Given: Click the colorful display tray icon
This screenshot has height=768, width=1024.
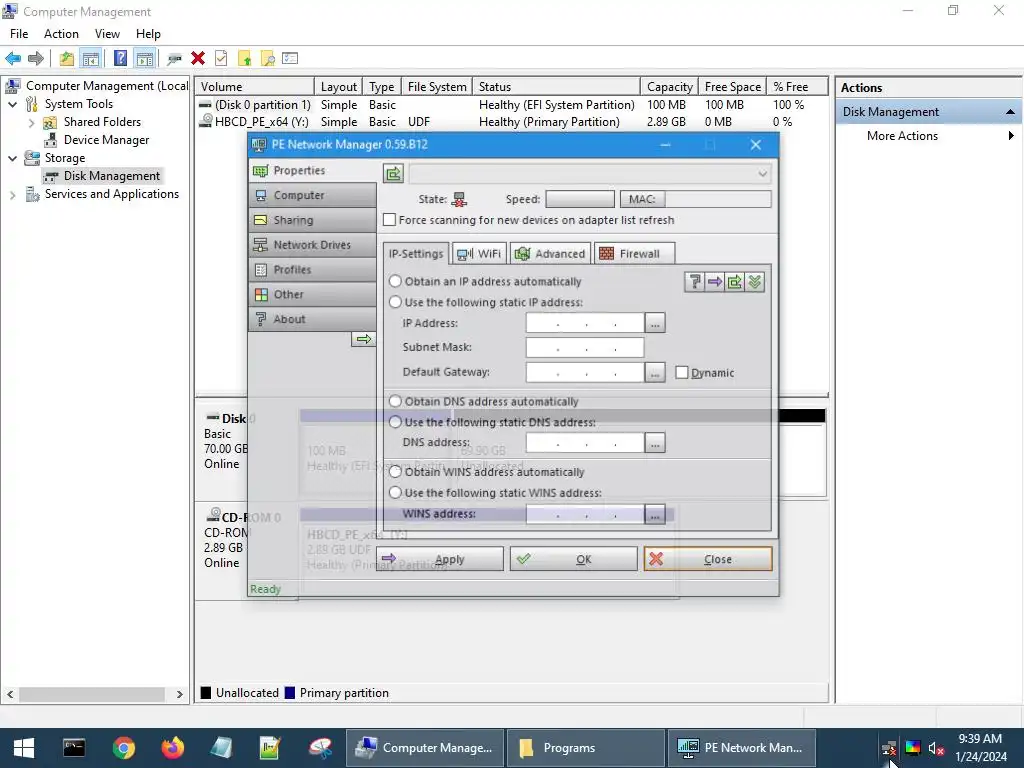Looking at the screenshot, I should pos(912,748).
